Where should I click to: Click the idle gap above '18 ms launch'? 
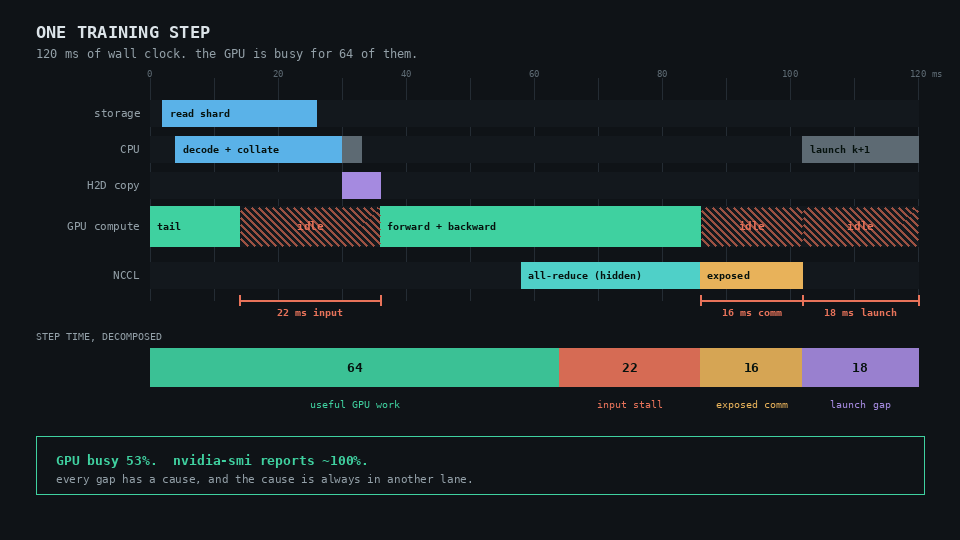click(x=861, y=227)
